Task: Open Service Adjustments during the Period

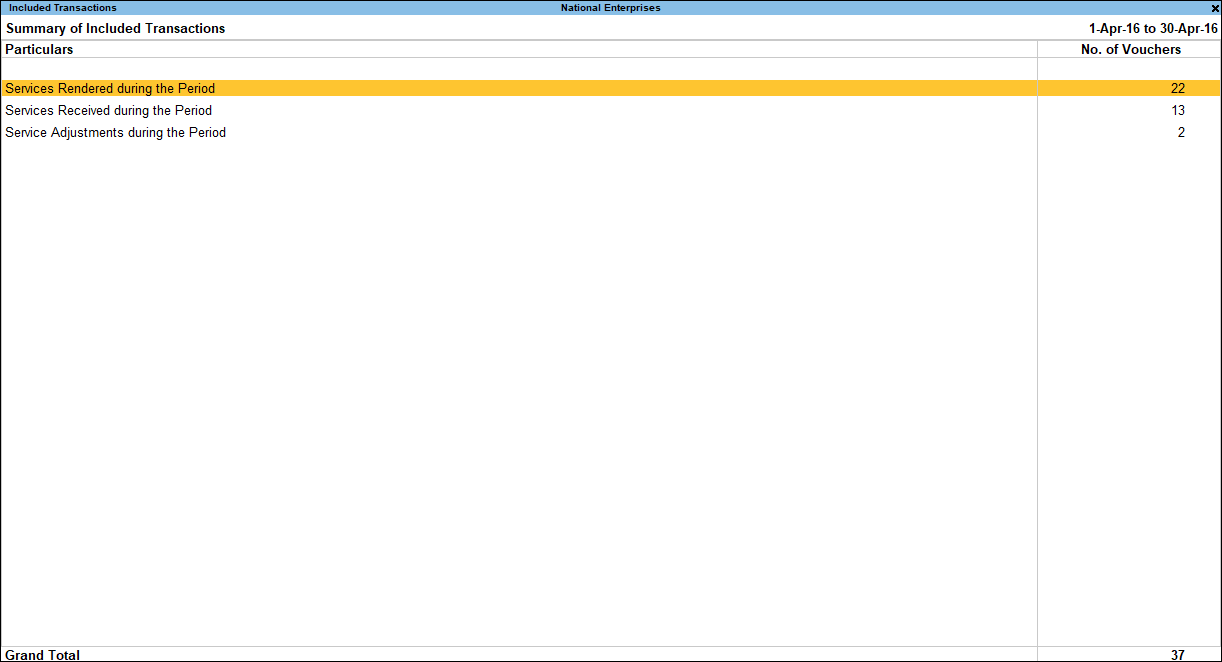Action: click(116, 132)
